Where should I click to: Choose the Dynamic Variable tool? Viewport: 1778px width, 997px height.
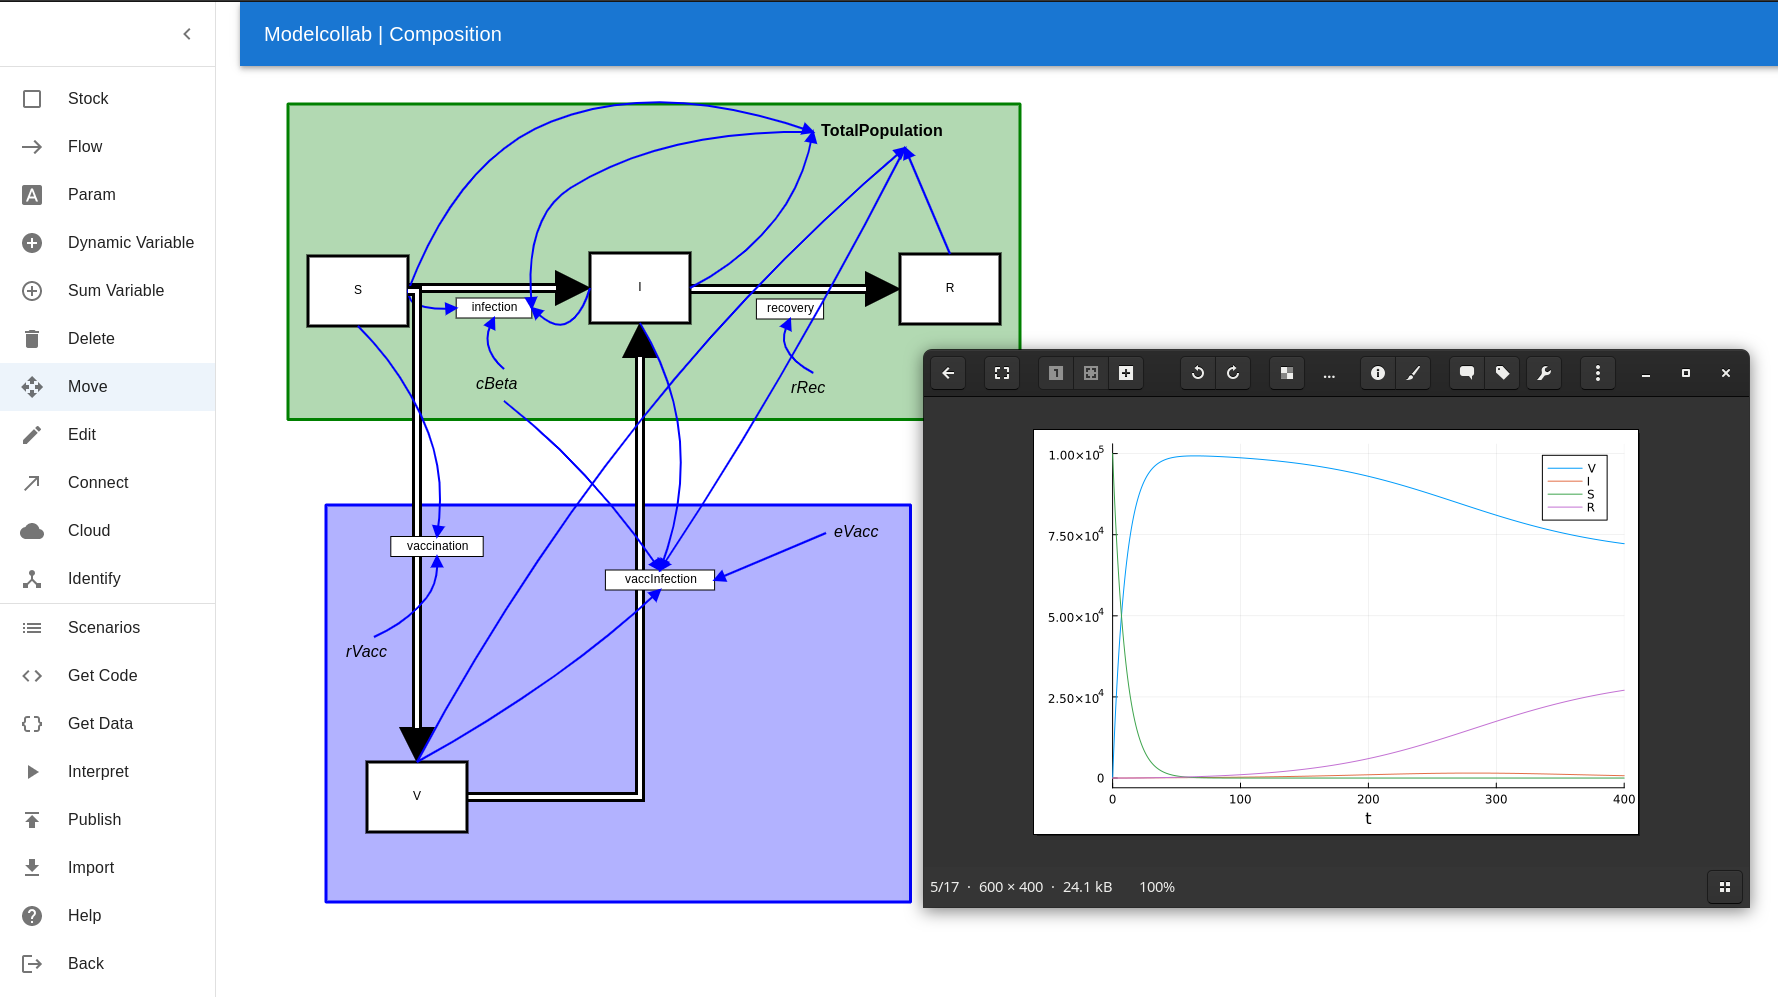[130, 242]
